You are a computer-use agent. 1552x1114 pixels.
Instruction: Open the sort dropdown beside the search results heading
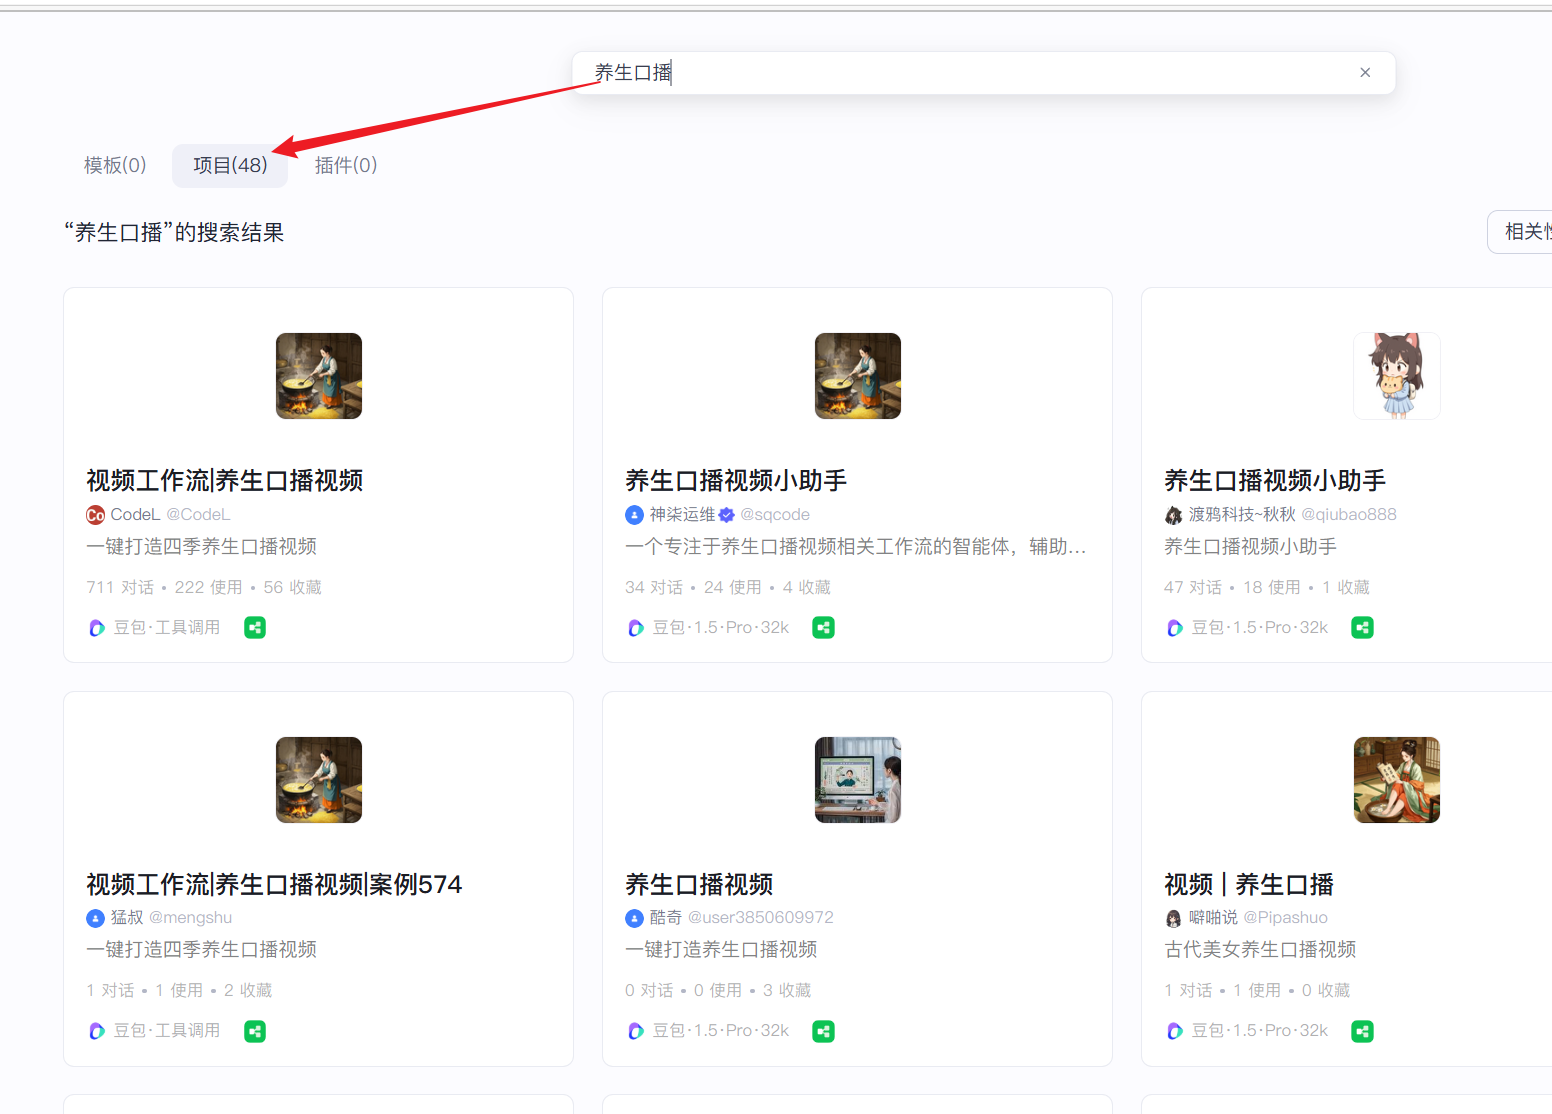[1522, 232]
